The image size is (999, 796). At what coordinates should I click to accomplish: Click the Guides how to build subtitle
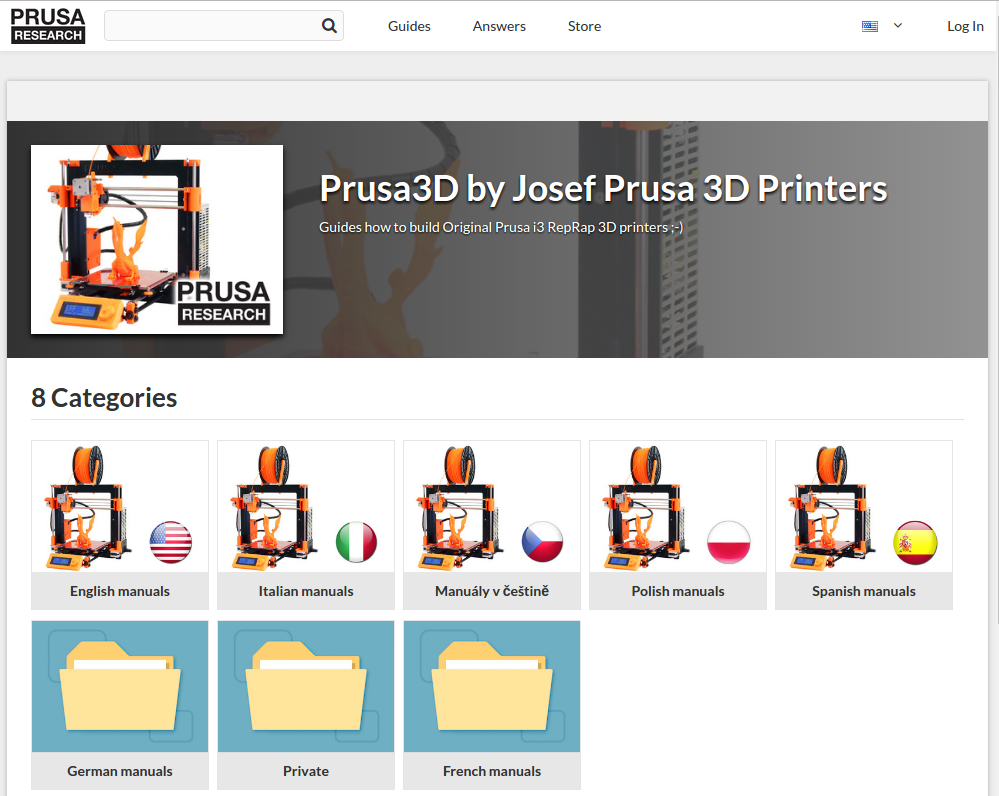tap(501, 227)
